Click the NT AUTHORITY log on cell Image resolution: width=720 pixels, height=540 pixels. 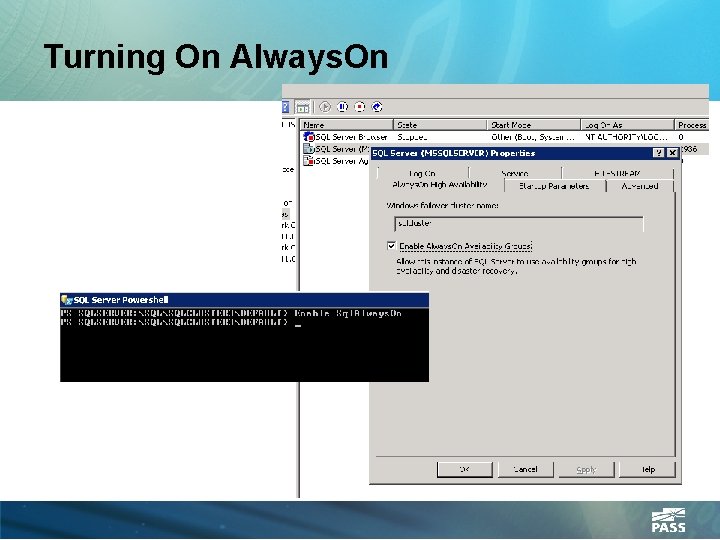[626, 137]
